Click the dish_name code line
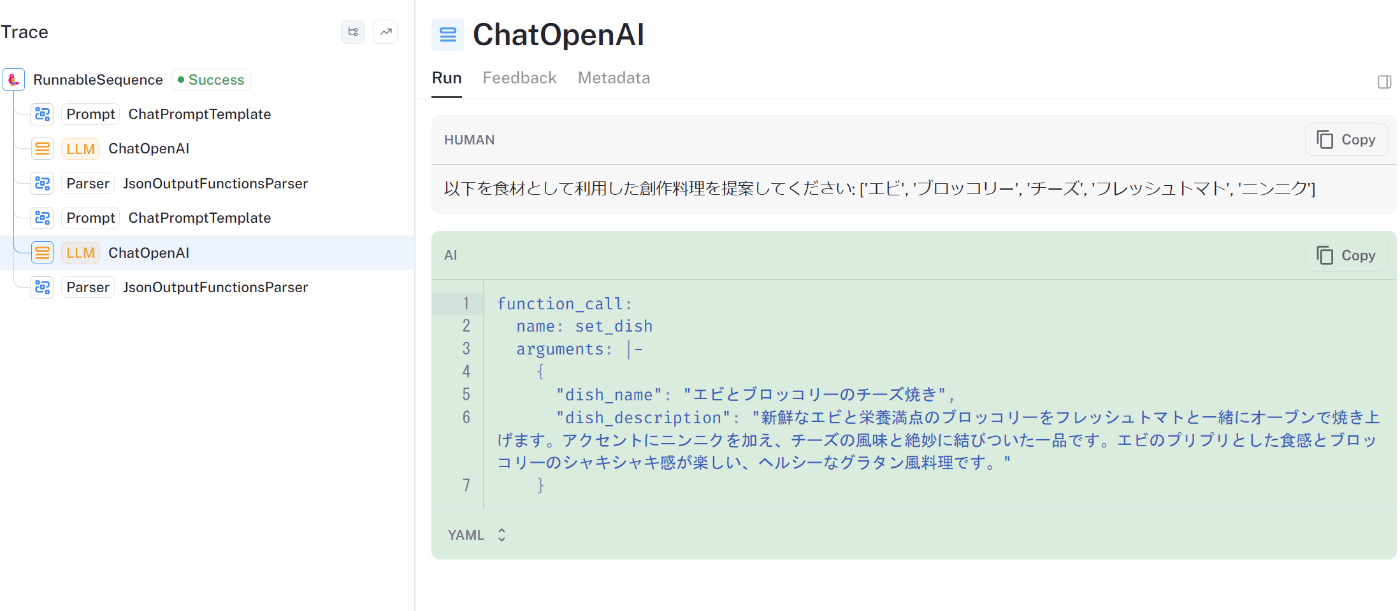Image resolution: width=1400 pixels, height=611 pixels. [x=757, y=395]
